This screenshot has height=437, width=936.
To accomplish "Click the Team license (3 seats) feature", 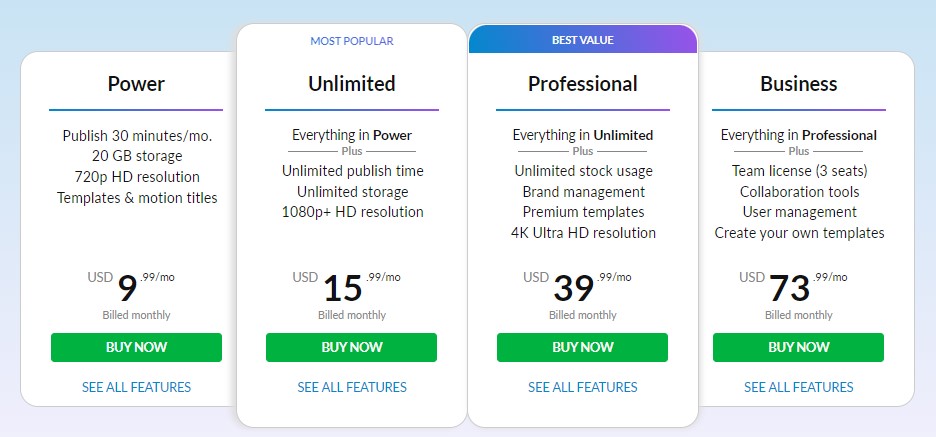I will click(799, 171).
